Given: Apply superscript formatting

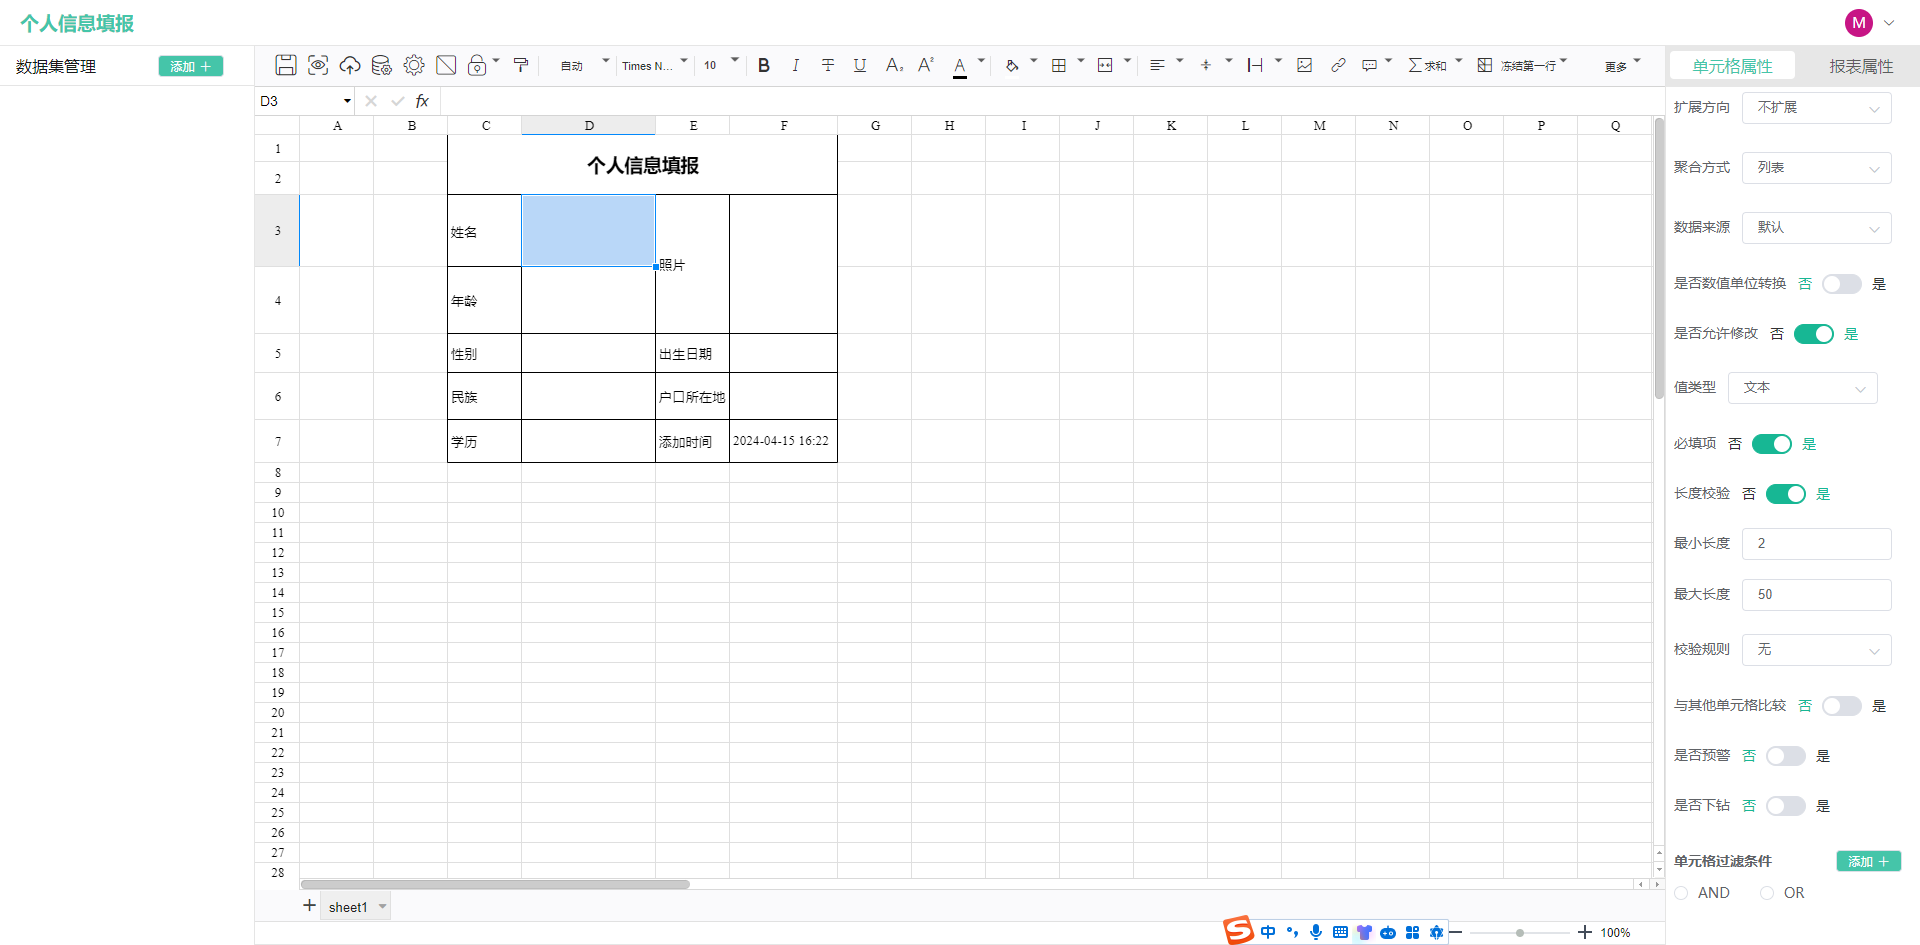Looking at the screenshot, I should point(926,65).
